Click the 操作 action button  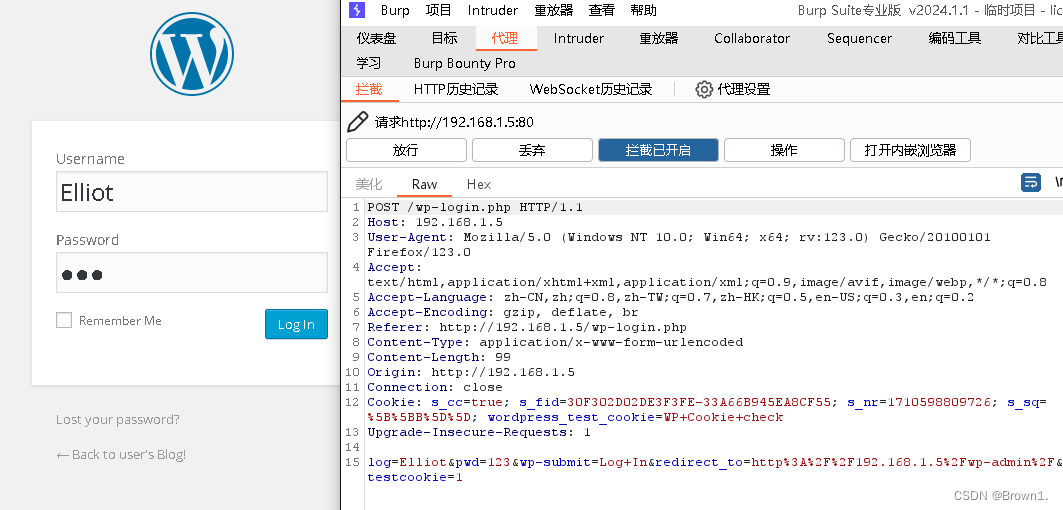point(784,150)
